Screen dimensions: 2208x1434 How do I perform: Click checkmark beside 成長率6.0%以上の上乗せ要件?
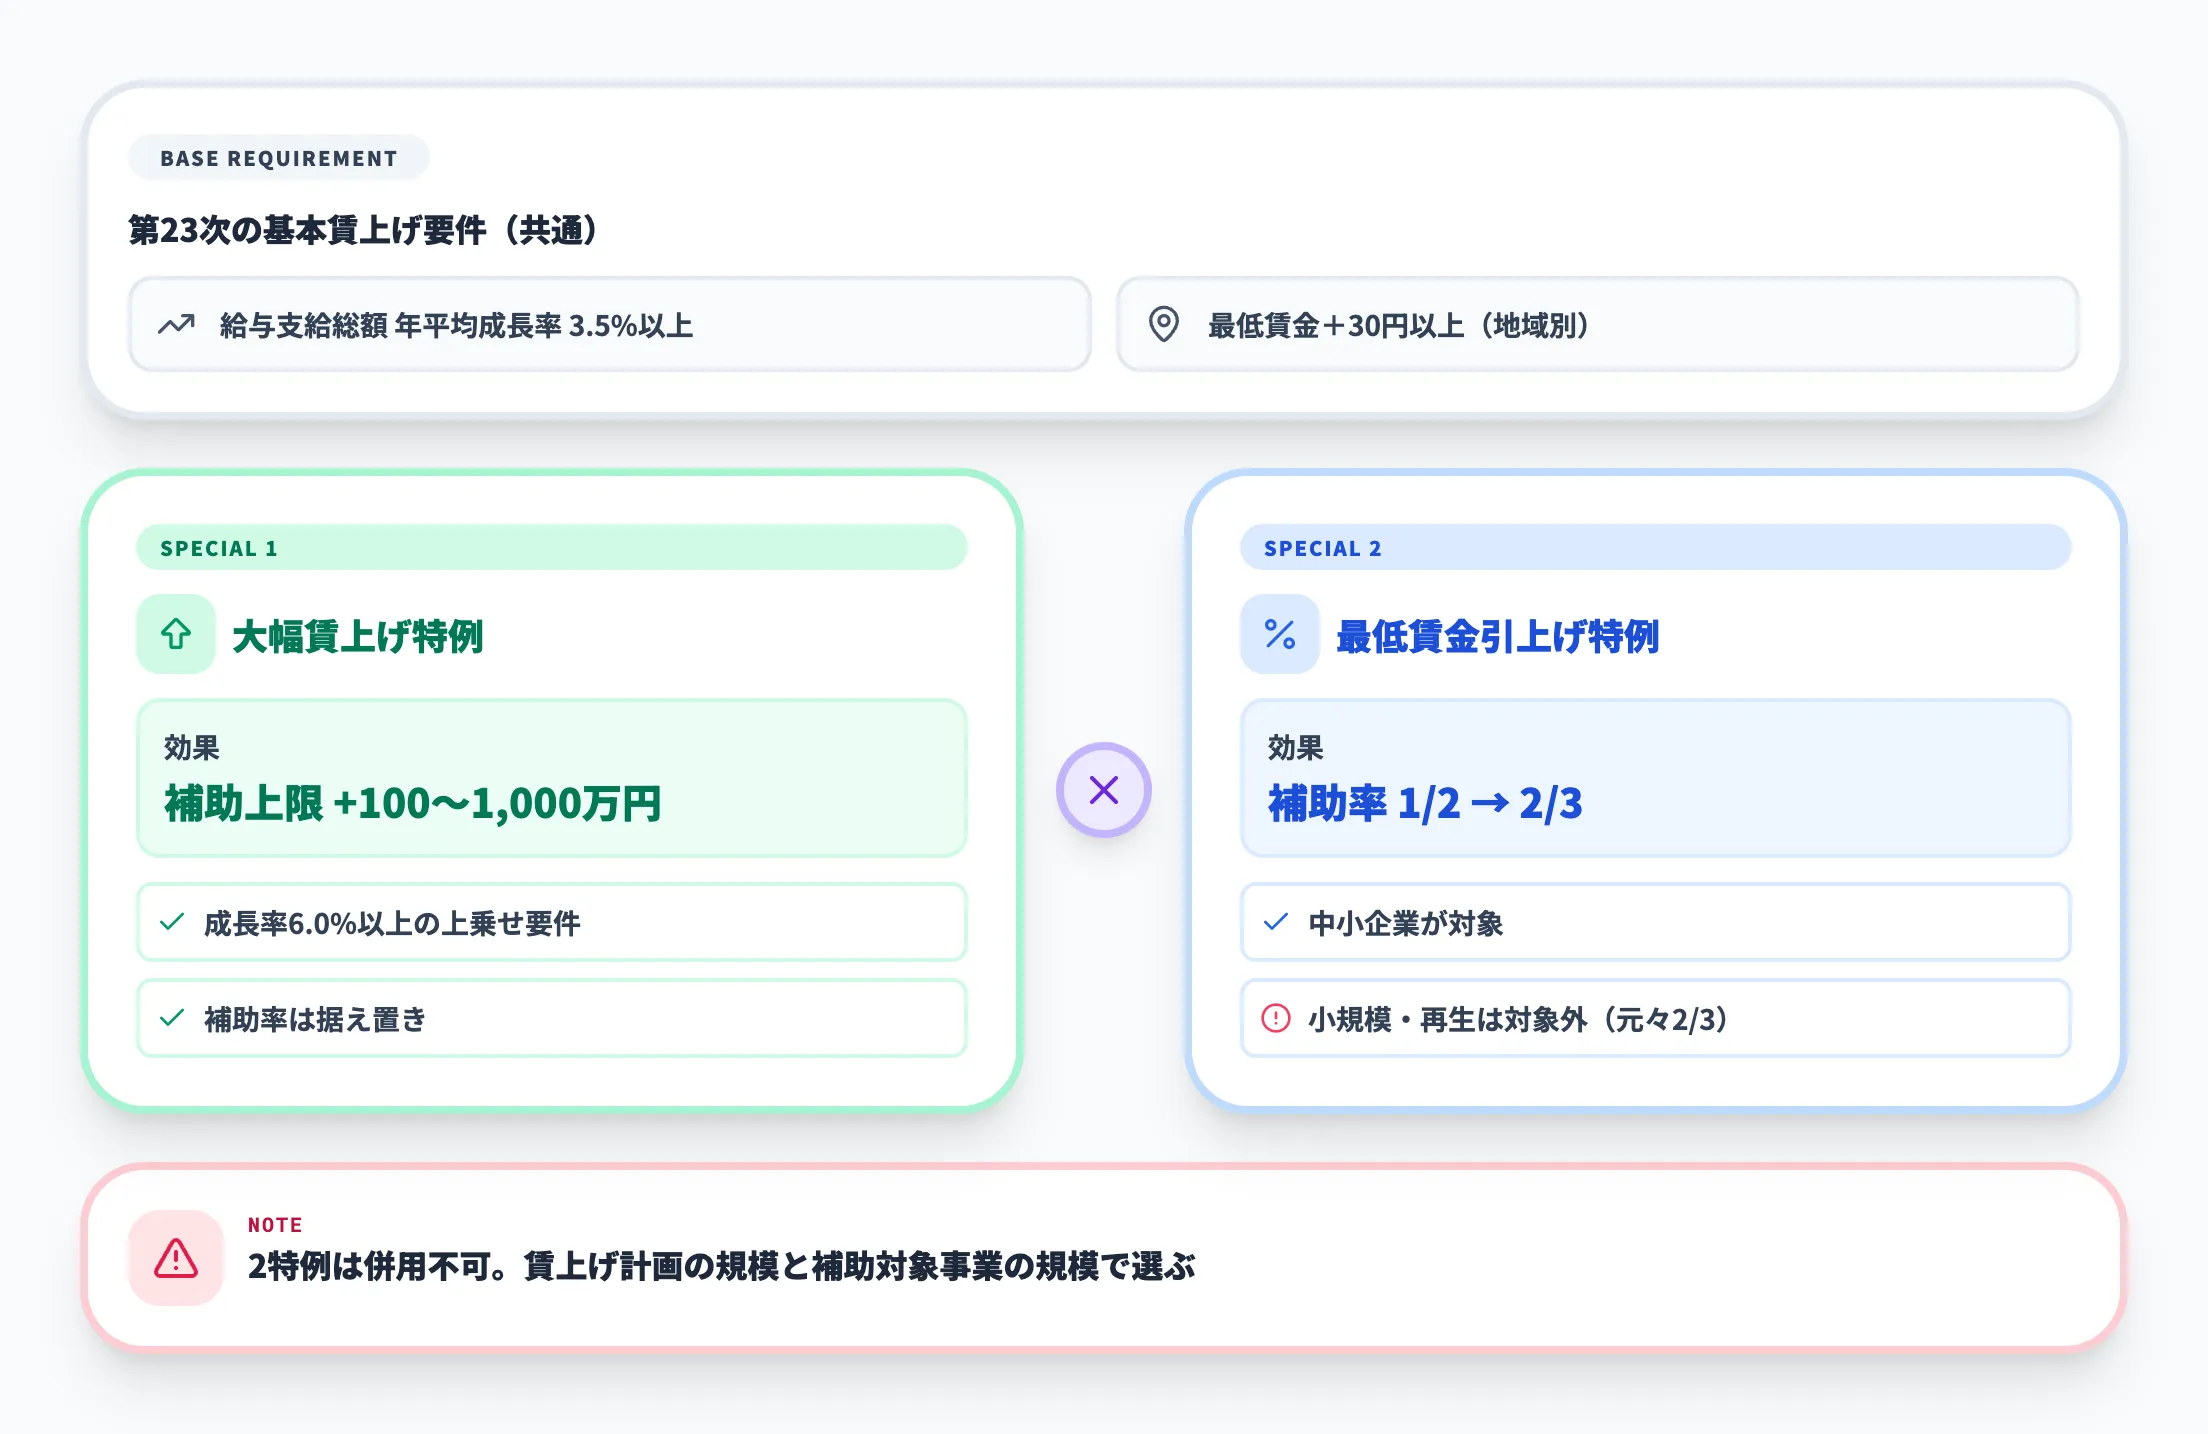point(172,922)
